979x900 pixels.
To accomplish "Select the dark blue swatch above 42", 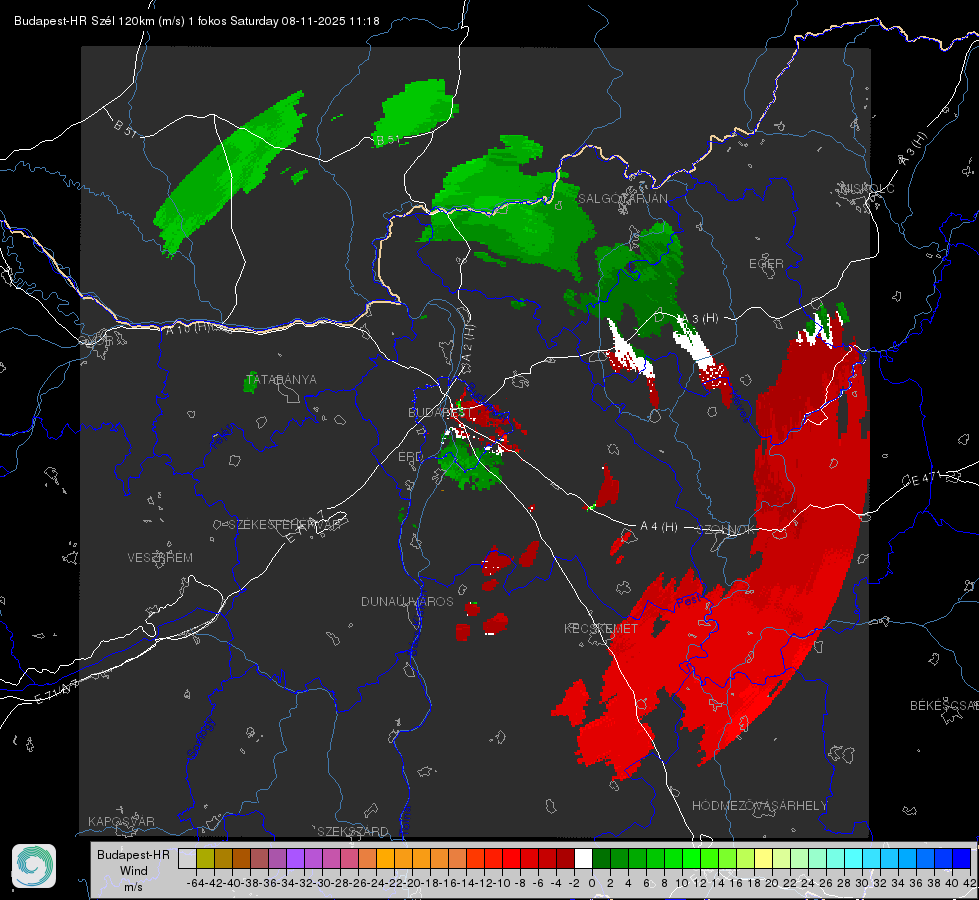I will 962,858.
